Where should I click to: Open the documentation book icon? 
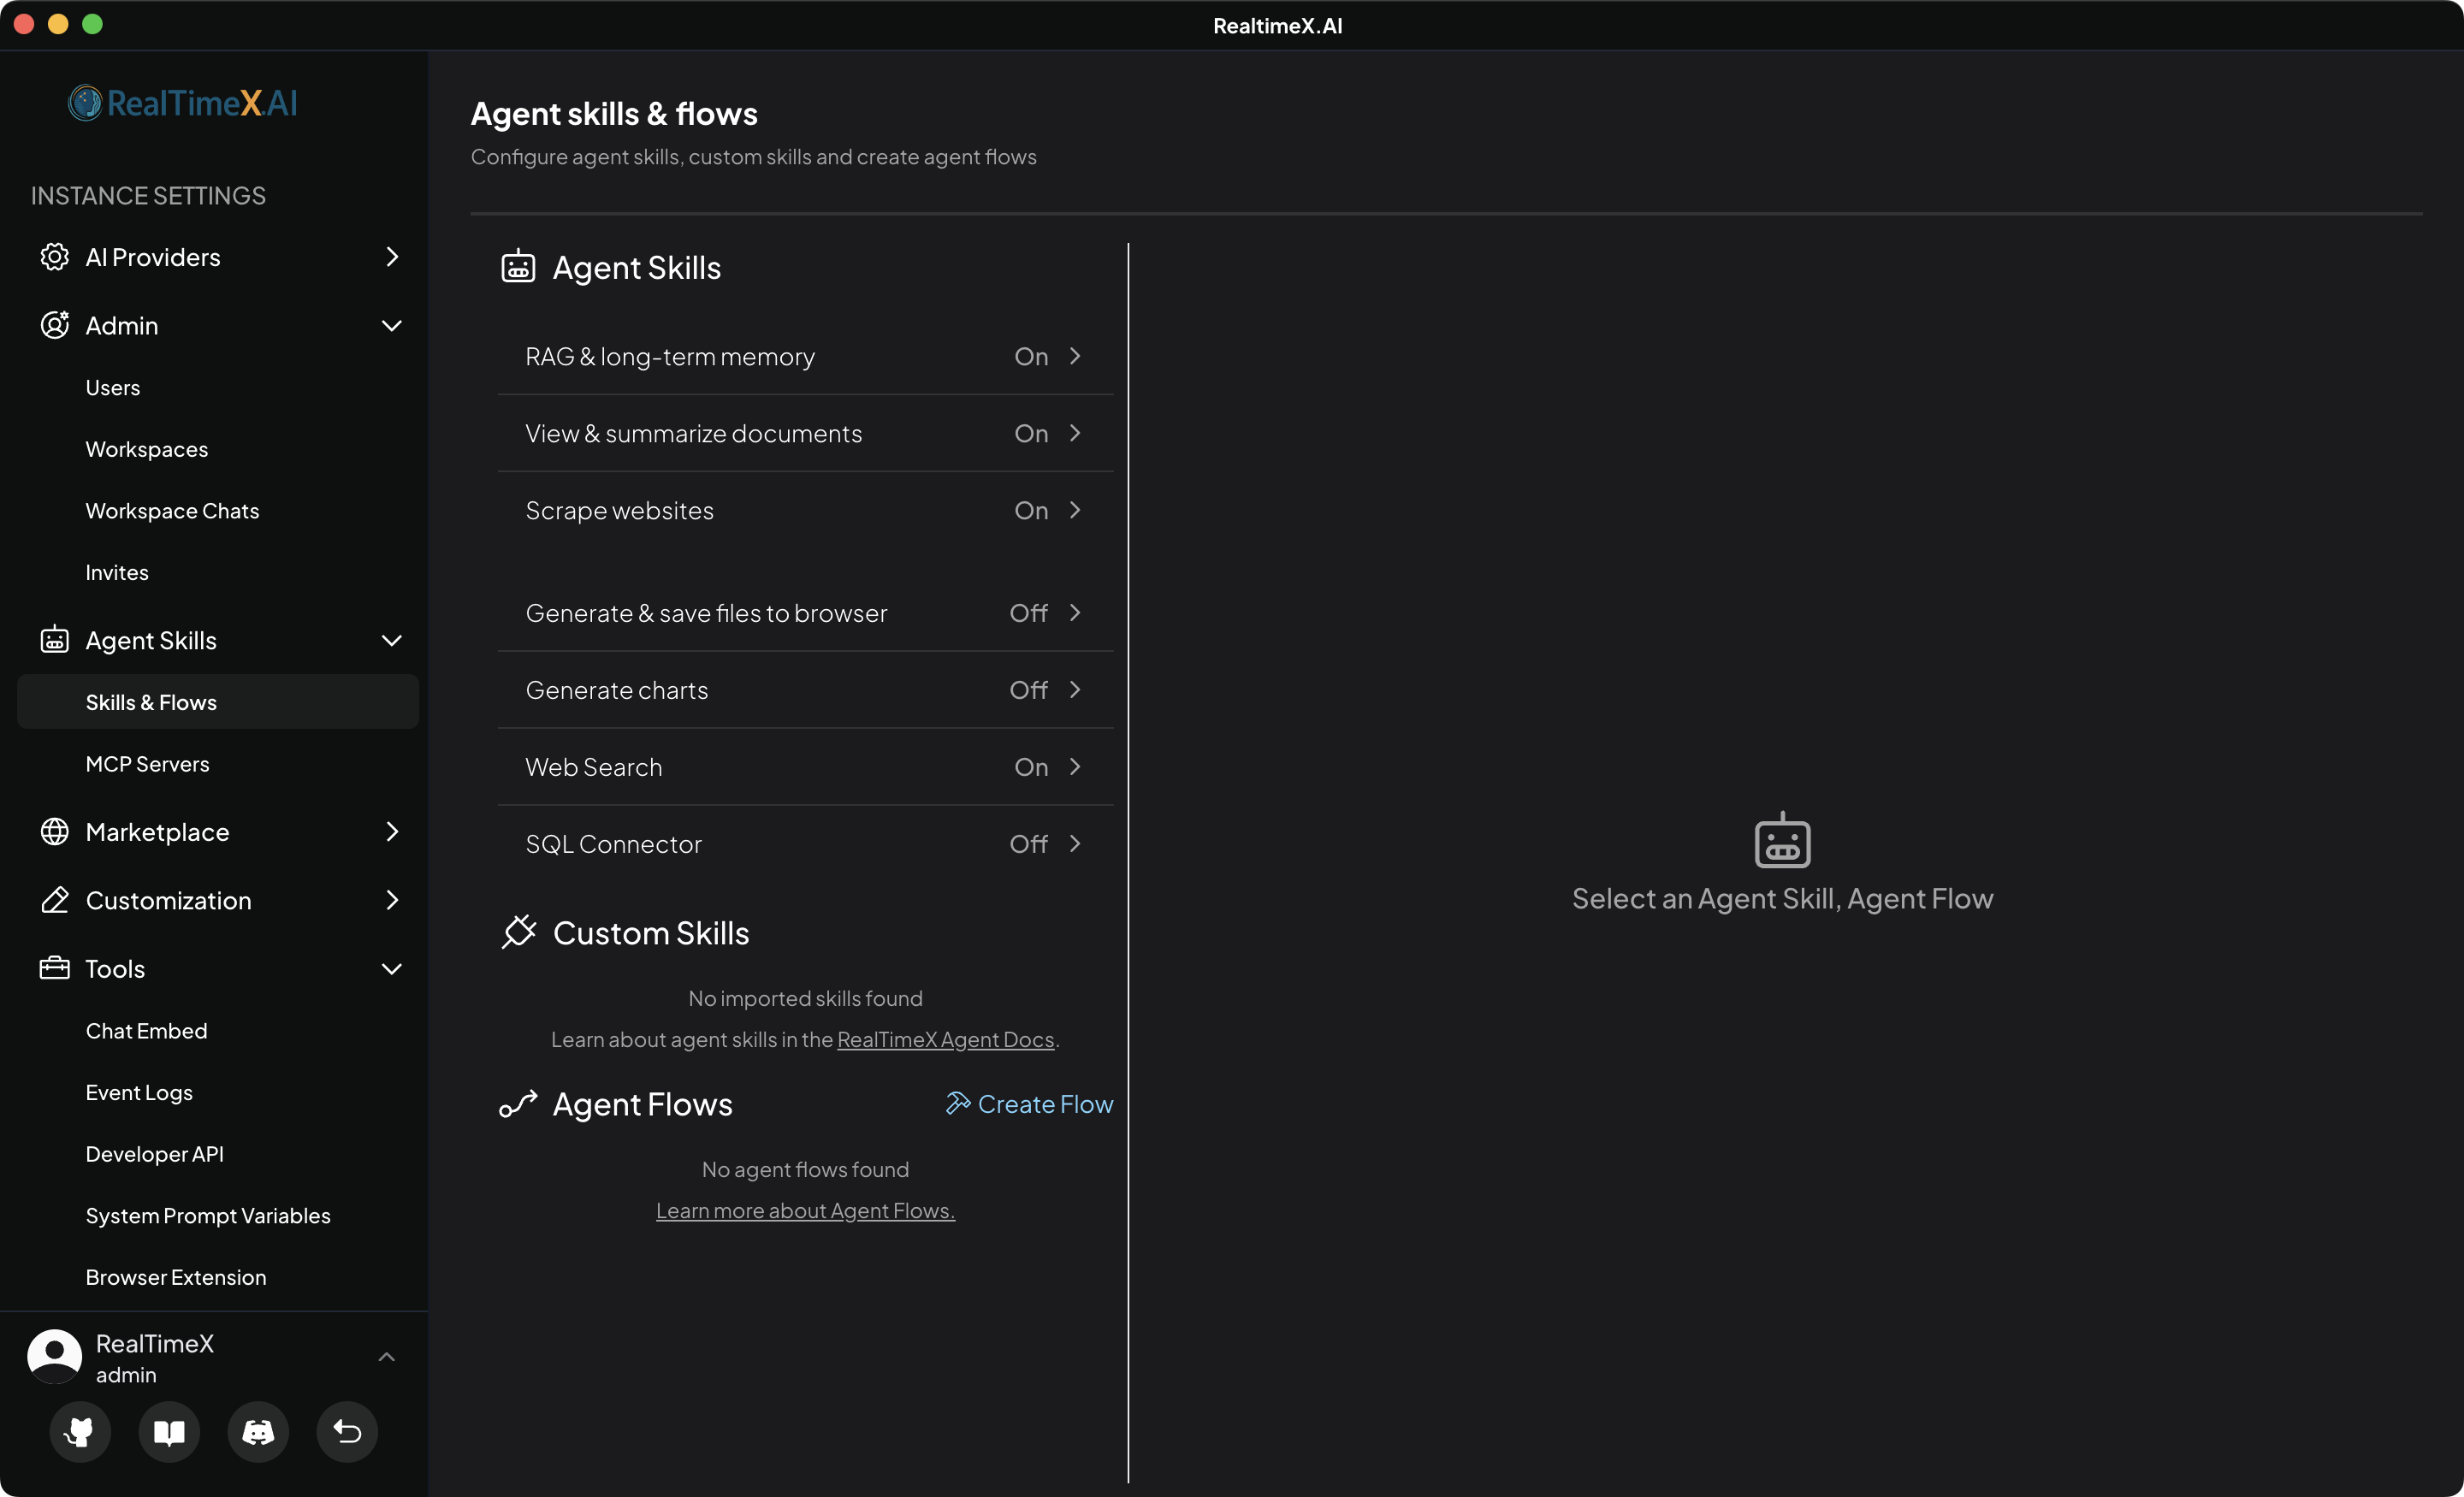(x=169, y=1432)
